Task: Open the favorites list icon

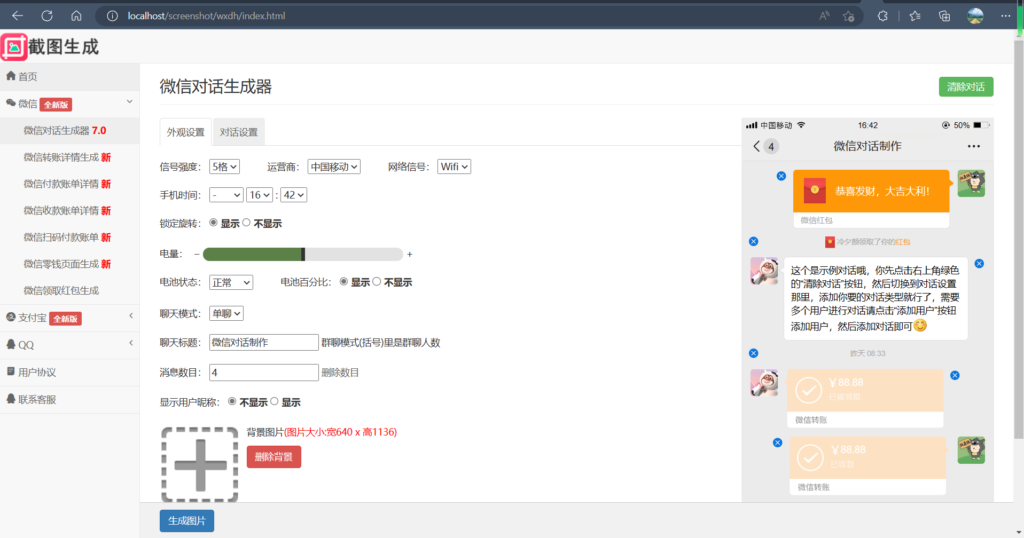Action: click(915, 16)
